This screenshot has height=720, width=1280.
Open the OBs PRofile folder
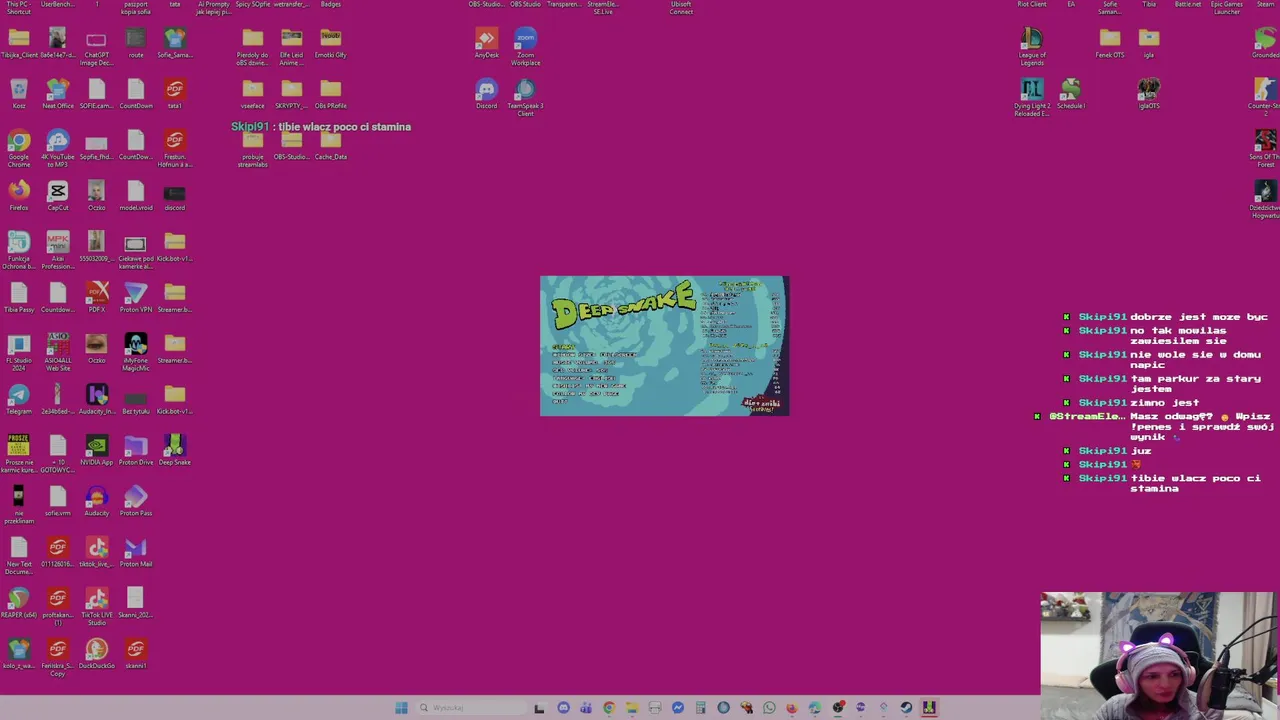click(x=331, y=94)
